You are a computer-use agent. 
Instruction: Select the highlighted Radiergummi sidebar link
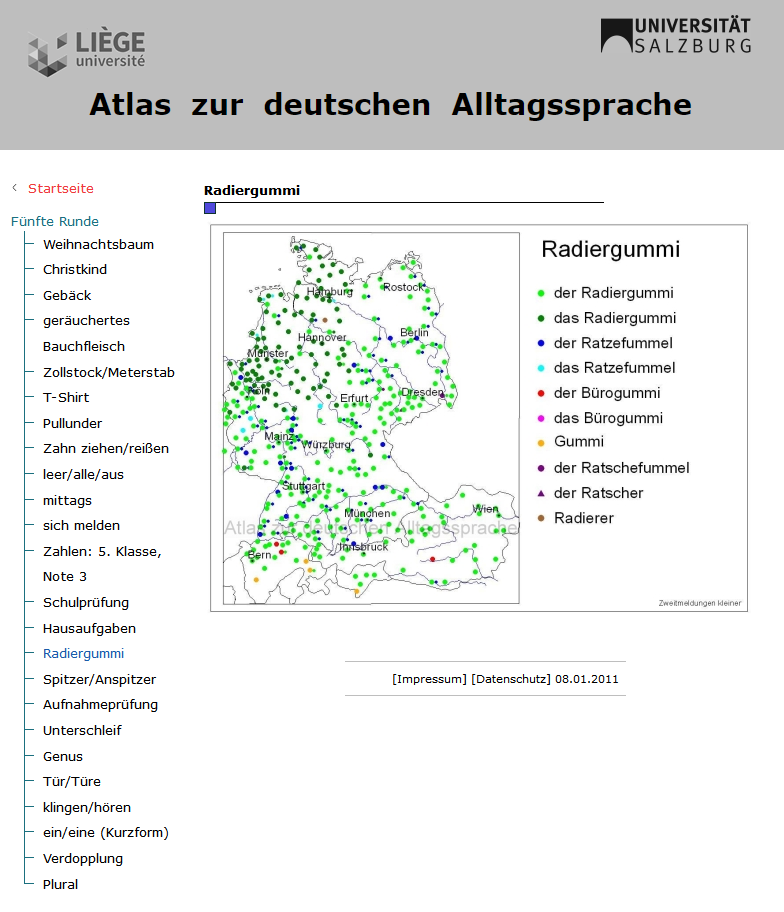[83, 654]
